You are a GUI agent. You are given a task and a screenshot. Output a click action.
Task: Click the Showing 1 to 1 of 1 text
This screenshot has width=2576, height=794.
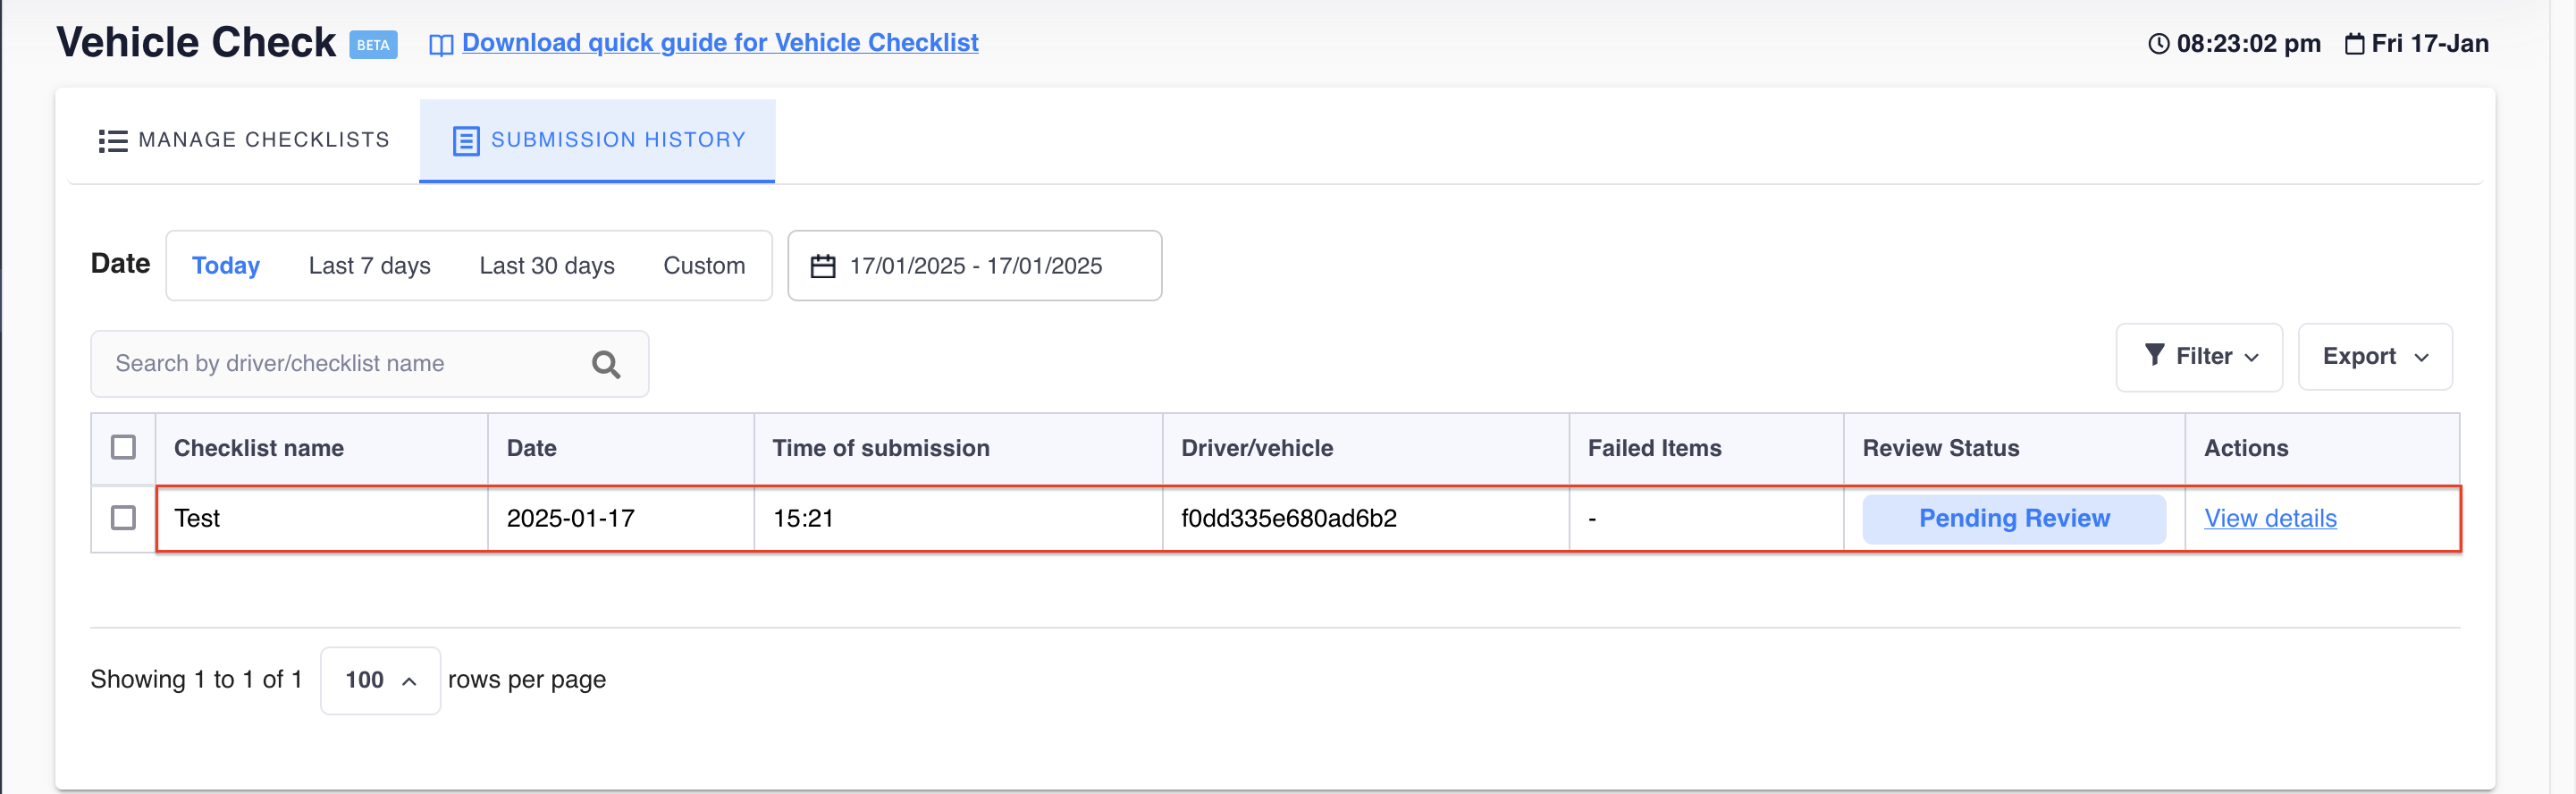click(196, 680)
